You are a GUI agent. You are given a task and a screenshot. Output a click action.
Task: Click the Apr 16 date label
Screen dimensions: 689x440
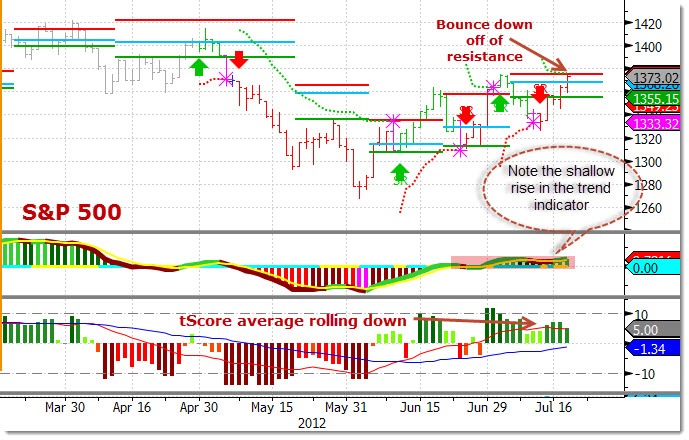132,407
